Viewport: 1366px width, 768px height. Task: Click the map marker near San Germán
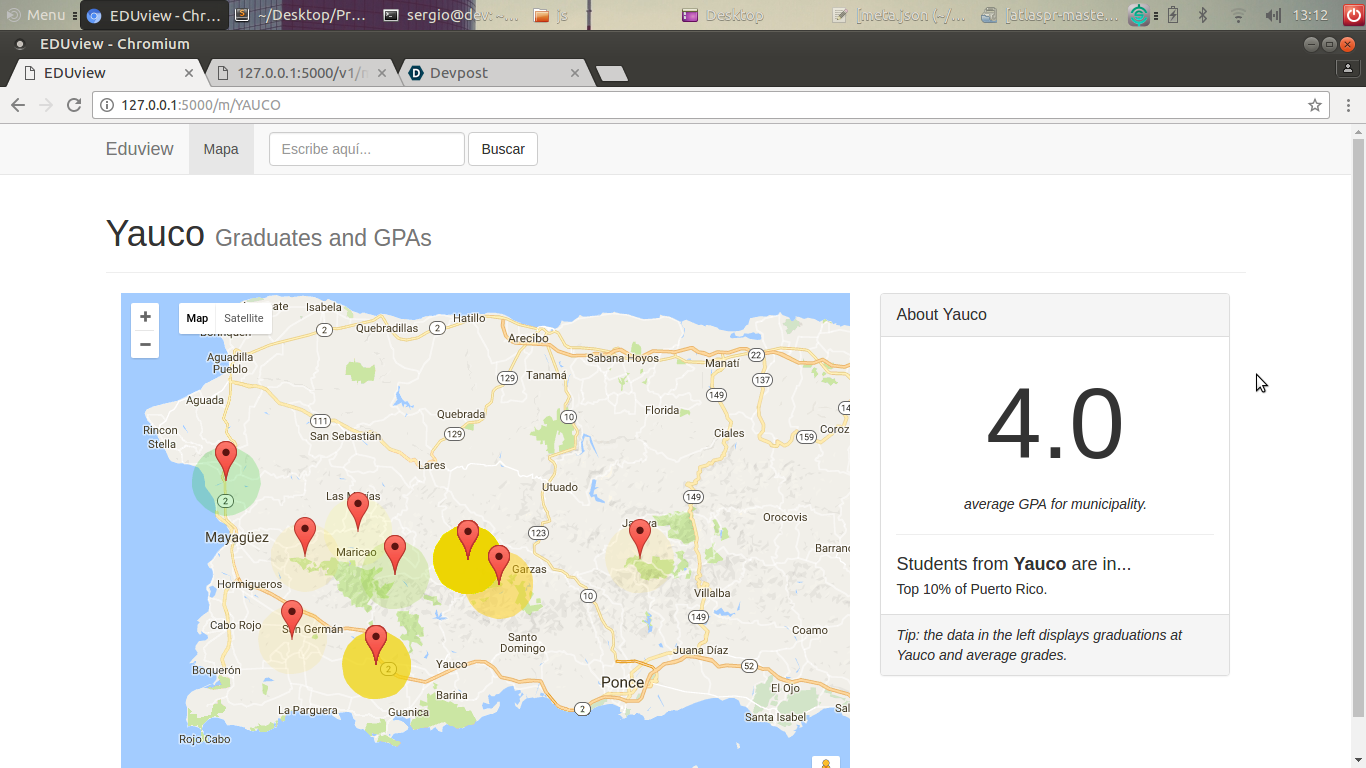click(292, 619)
